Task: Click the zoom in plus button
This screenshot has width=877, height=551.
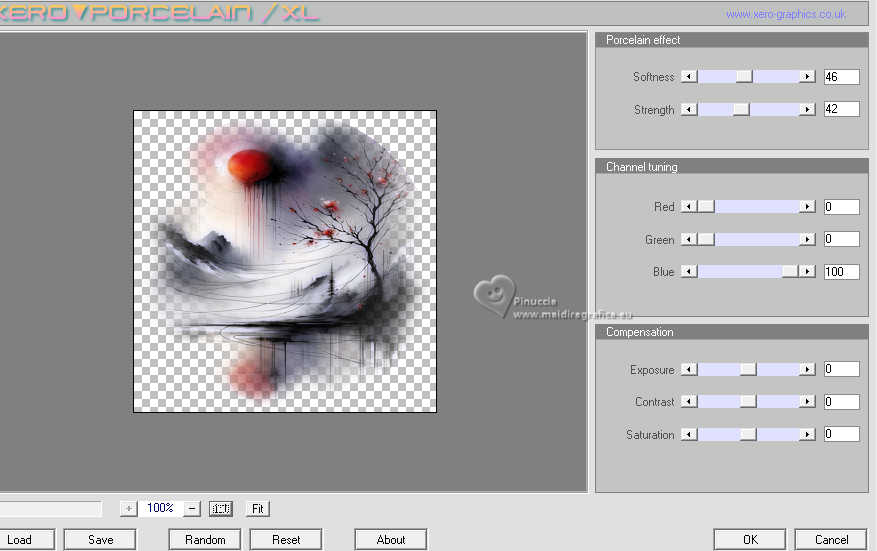Action: [129, 508]
